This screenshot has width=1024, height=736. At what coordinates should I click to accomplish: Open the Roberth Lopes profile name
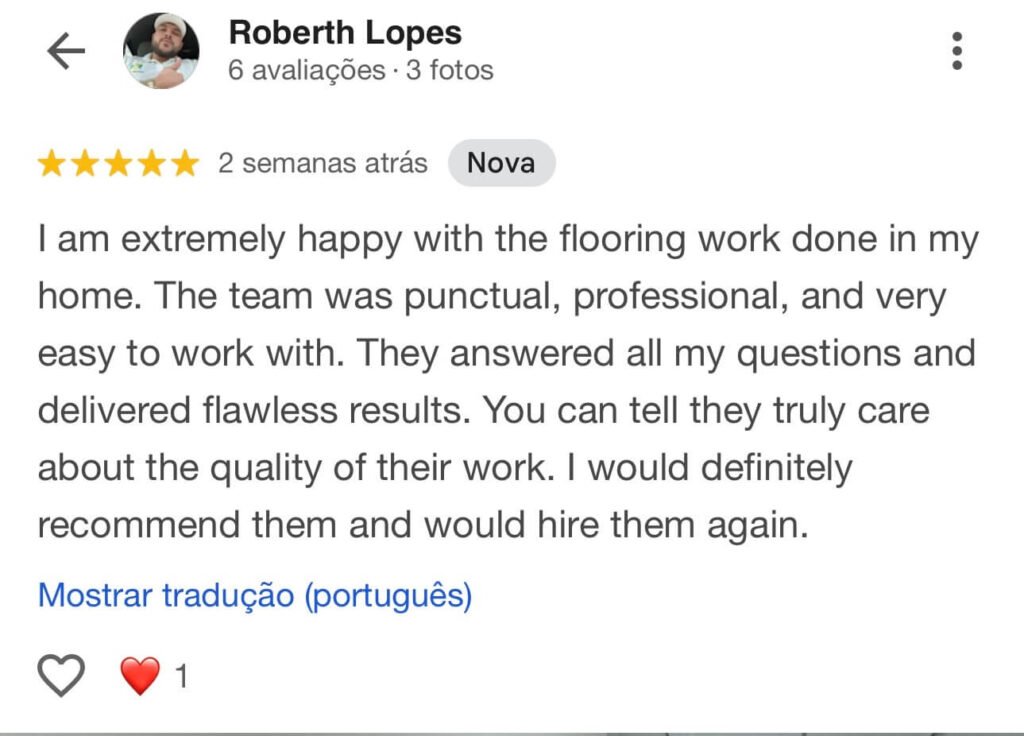coord(345,33)
